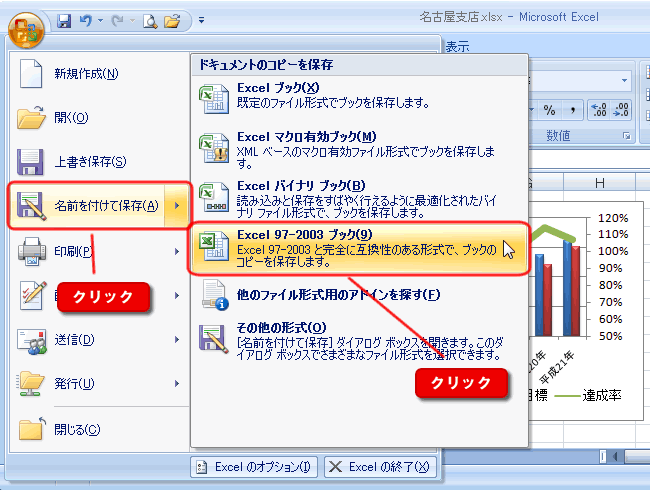
Task: Expand the 印刷(P) submenu arrow
Action: tap(177, 251)
